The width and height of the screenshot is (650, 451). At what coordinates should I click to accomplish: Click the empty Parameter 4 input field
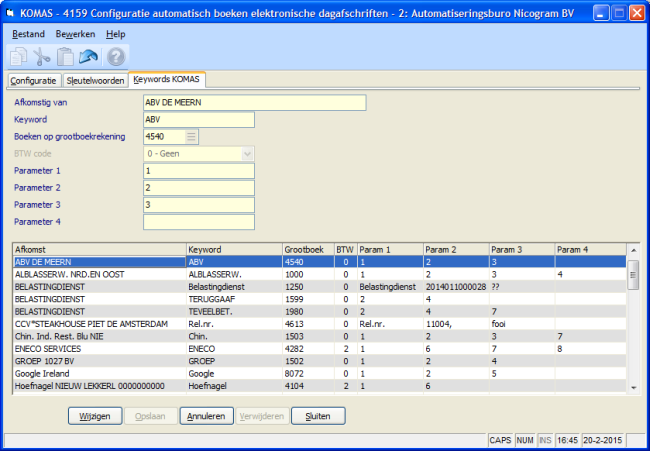pyautogui.click(x=199, y=222)
